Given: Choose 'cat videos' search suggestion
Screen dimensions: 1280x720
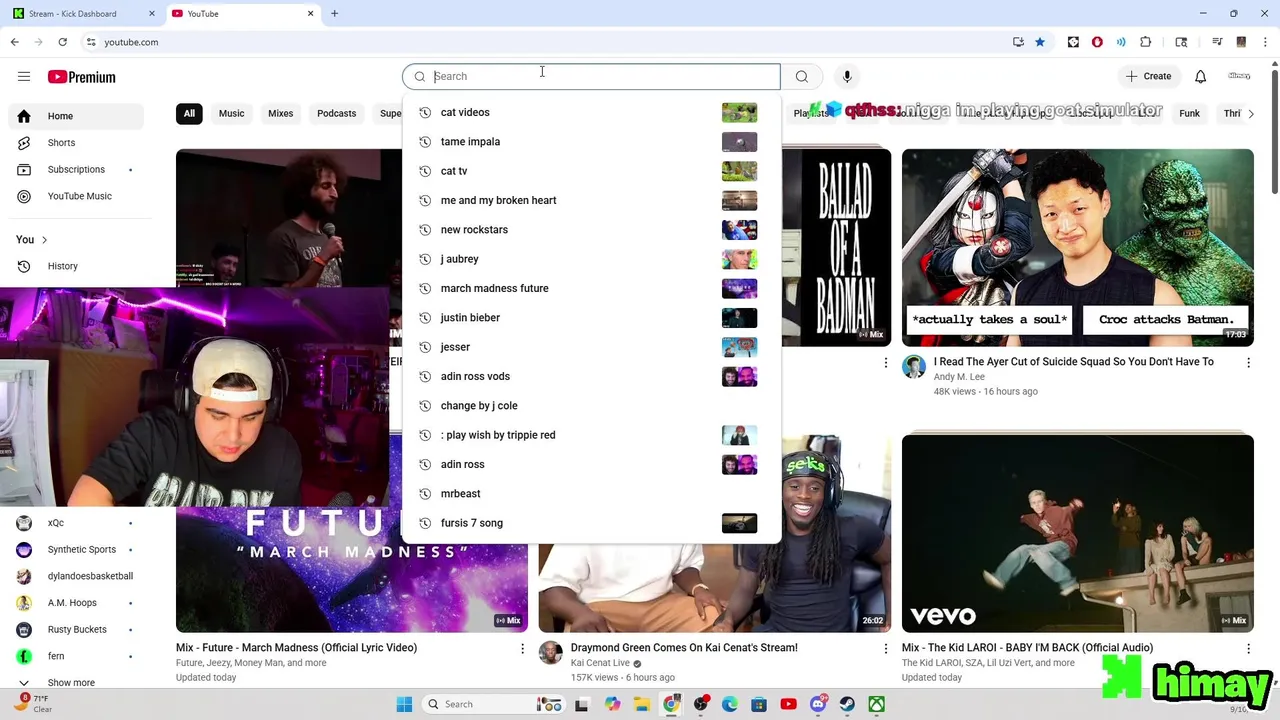Looking at the screenshot, I should point(590,112).
